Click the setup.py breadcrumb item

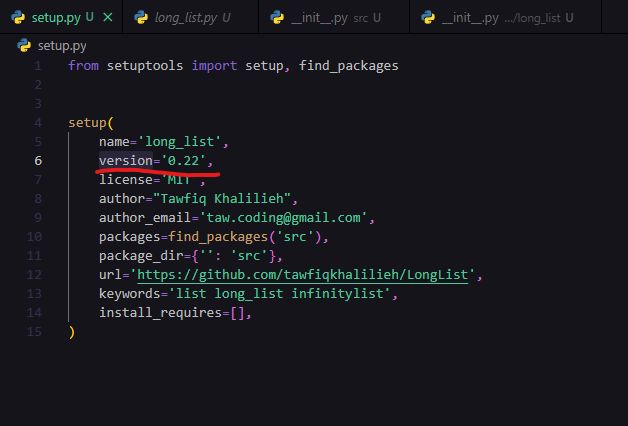click(62, 46)
